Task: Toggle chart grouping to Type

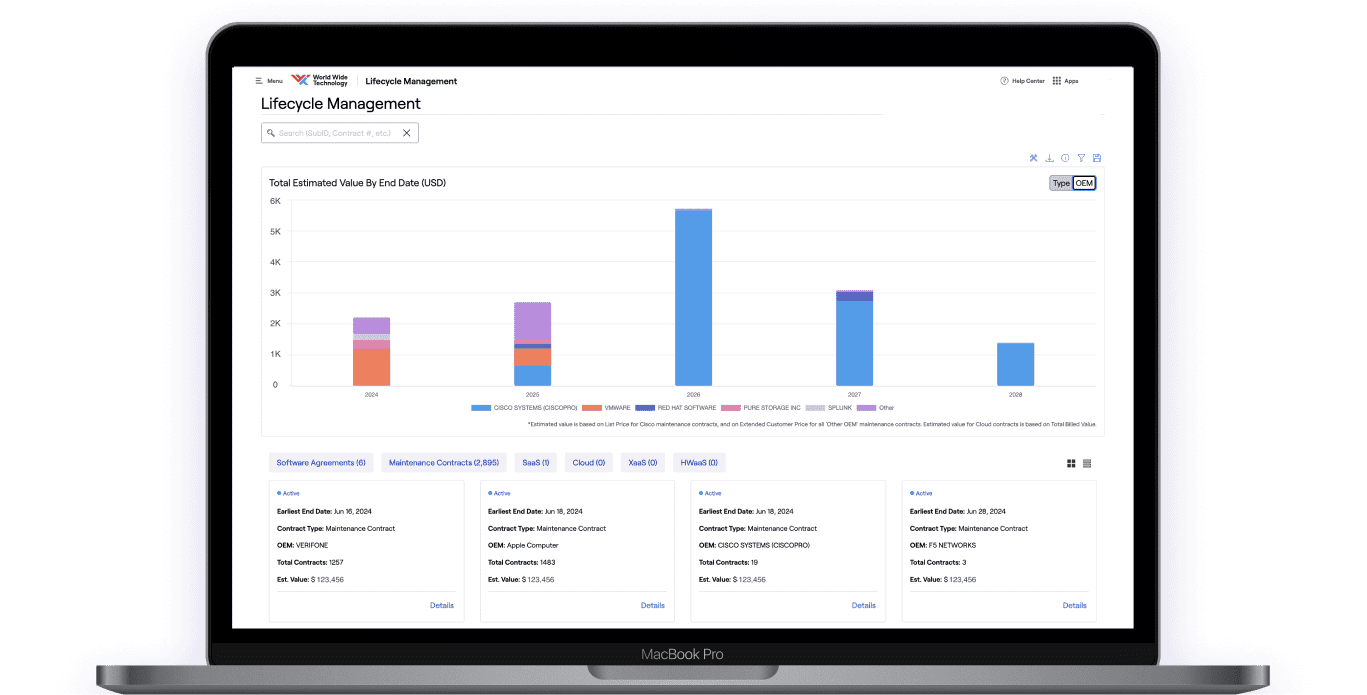Action: 1061,183
